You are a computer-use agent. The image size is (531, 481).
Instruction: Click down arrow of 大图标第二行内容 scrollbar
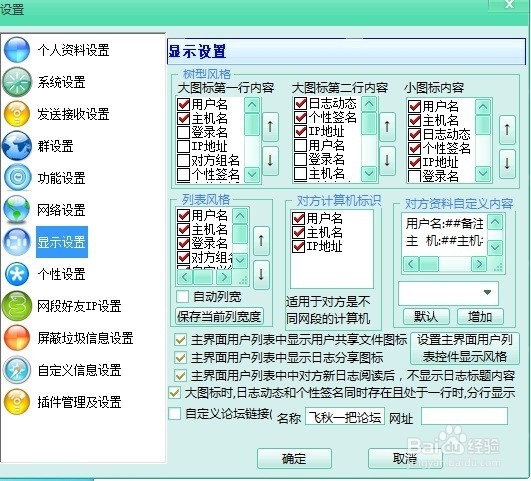pos(369,174)
